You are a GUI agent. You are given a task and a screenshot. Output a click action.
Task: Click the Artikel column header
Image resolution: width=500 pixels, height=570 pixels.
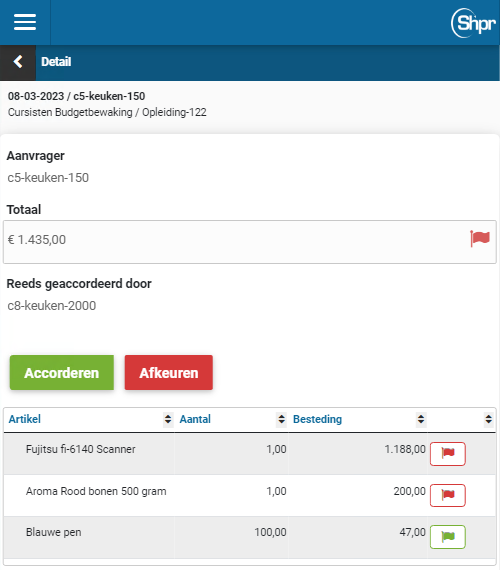click(x=24, y=419)
